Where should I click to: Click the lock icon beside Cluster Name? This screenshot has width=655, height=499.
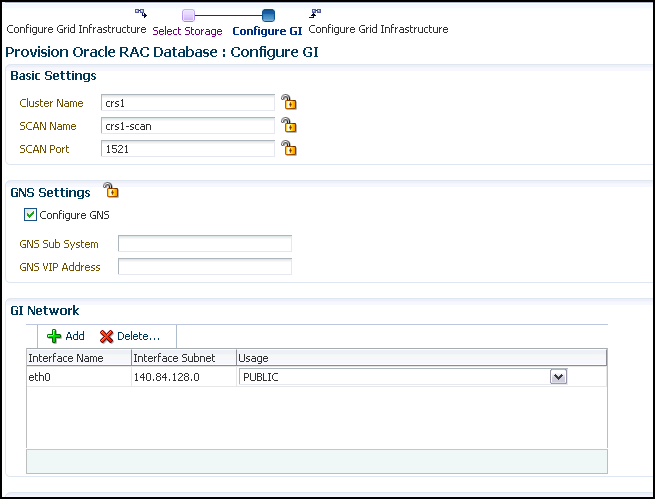pos(289,102)
